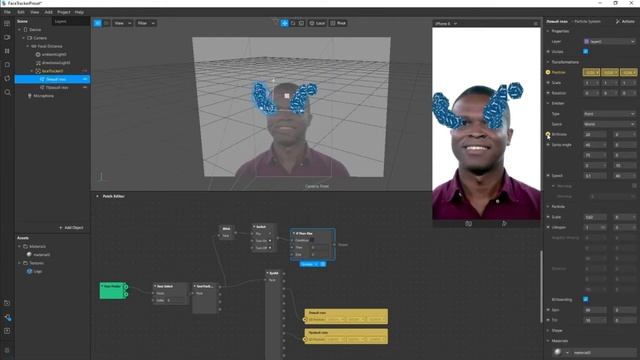Click the simulator camera-switch icon
The height and width of the screenshot is (360, 640).
(469, 224)
